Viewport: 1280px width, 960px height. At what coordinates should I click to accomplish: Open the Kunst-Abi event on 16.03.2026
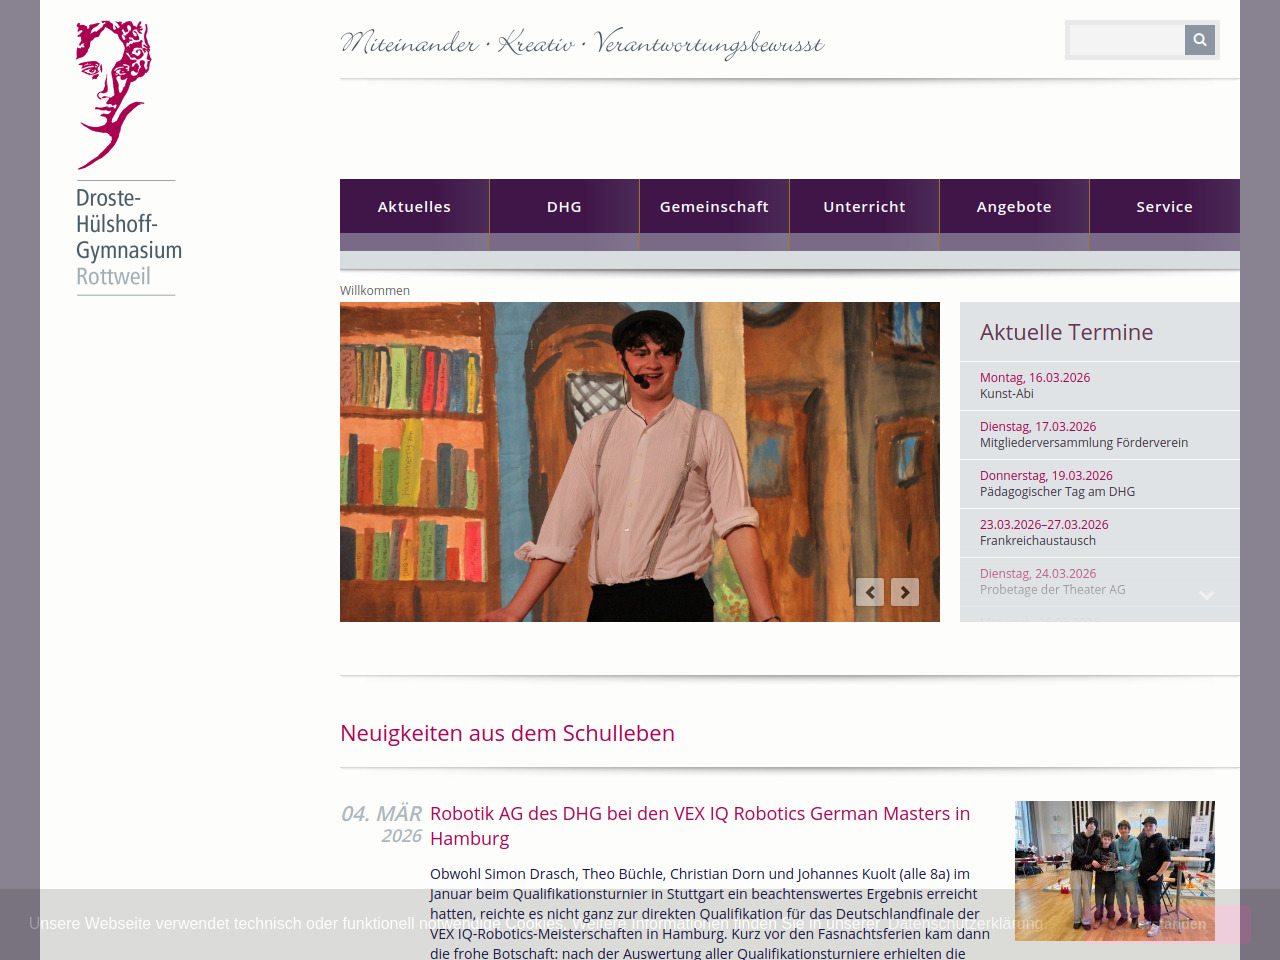pyautogui.click(x=1034, y=386)
